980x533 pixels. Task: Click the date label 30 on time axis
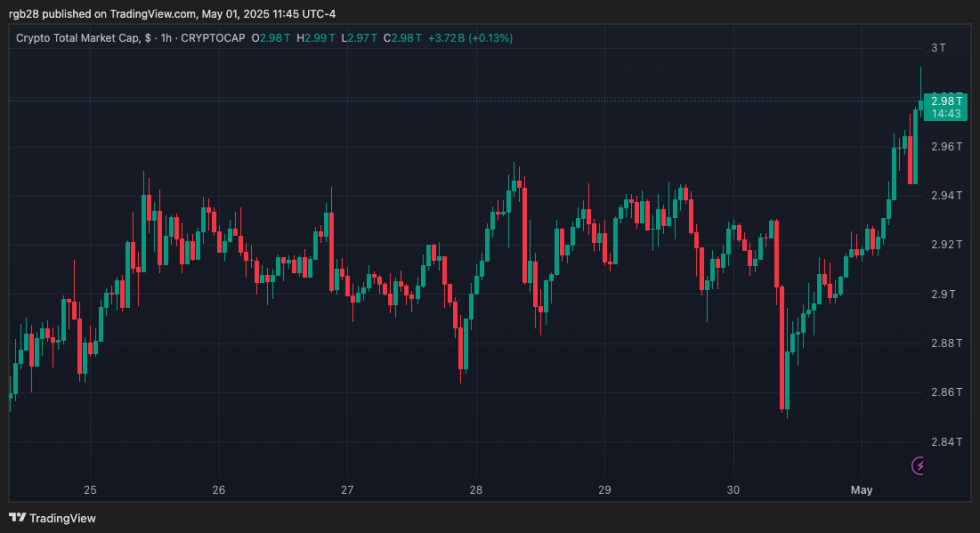733,490
